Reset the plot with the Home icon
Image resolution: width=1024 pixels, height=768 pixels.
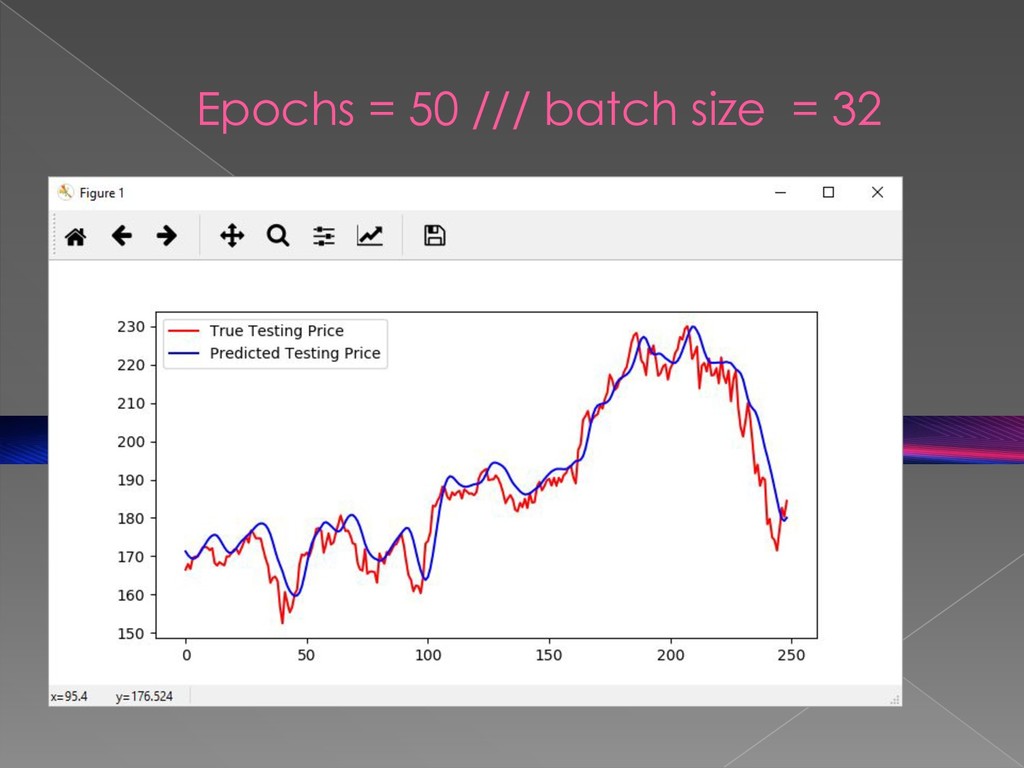pyautogui.click(x=76, y=236)
